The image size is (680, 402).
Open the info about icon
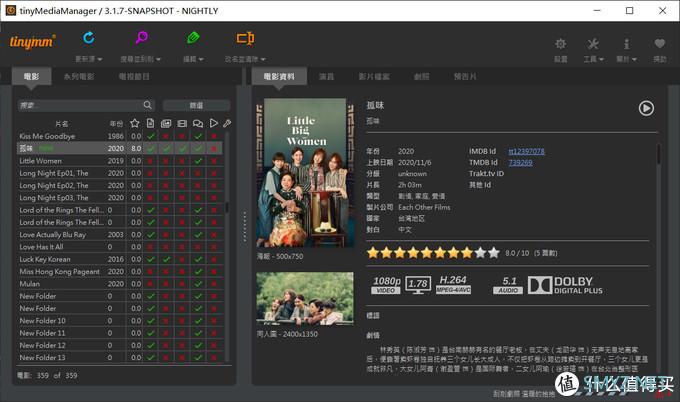pyautogui.click(x=626, y=44)
